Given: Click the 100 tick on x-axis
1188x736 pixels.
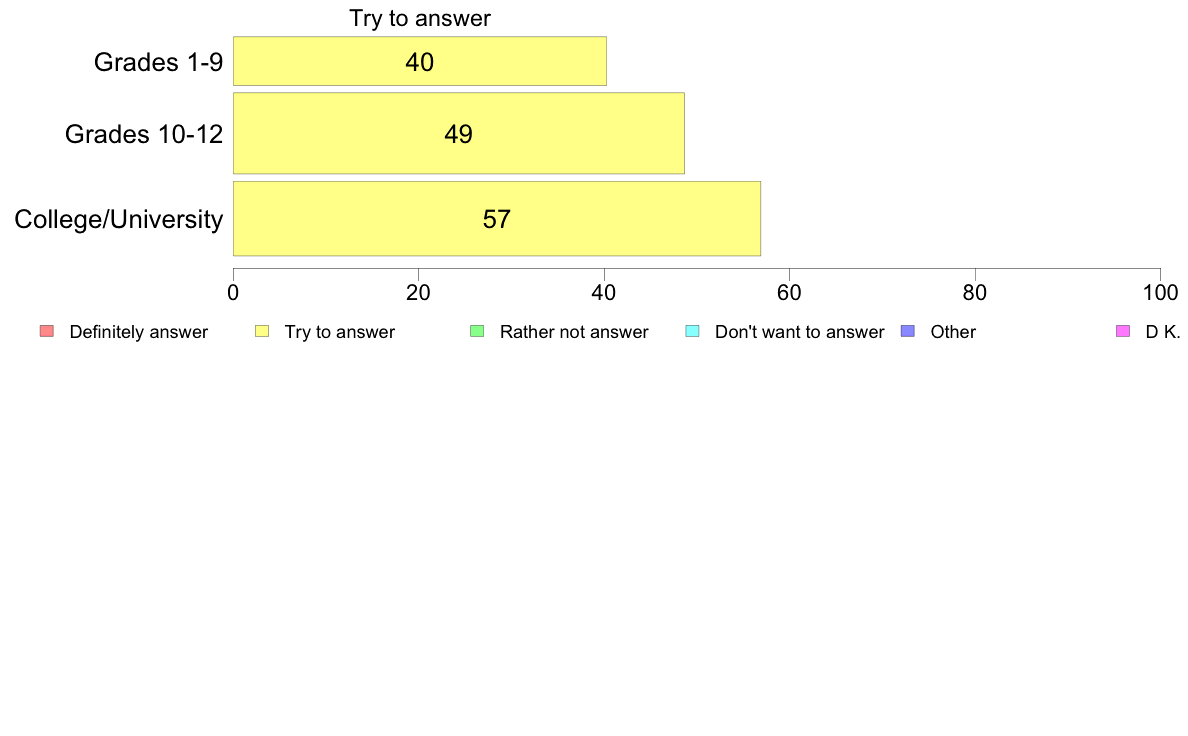Looking at the screenshot, I should pos(1160,293).
